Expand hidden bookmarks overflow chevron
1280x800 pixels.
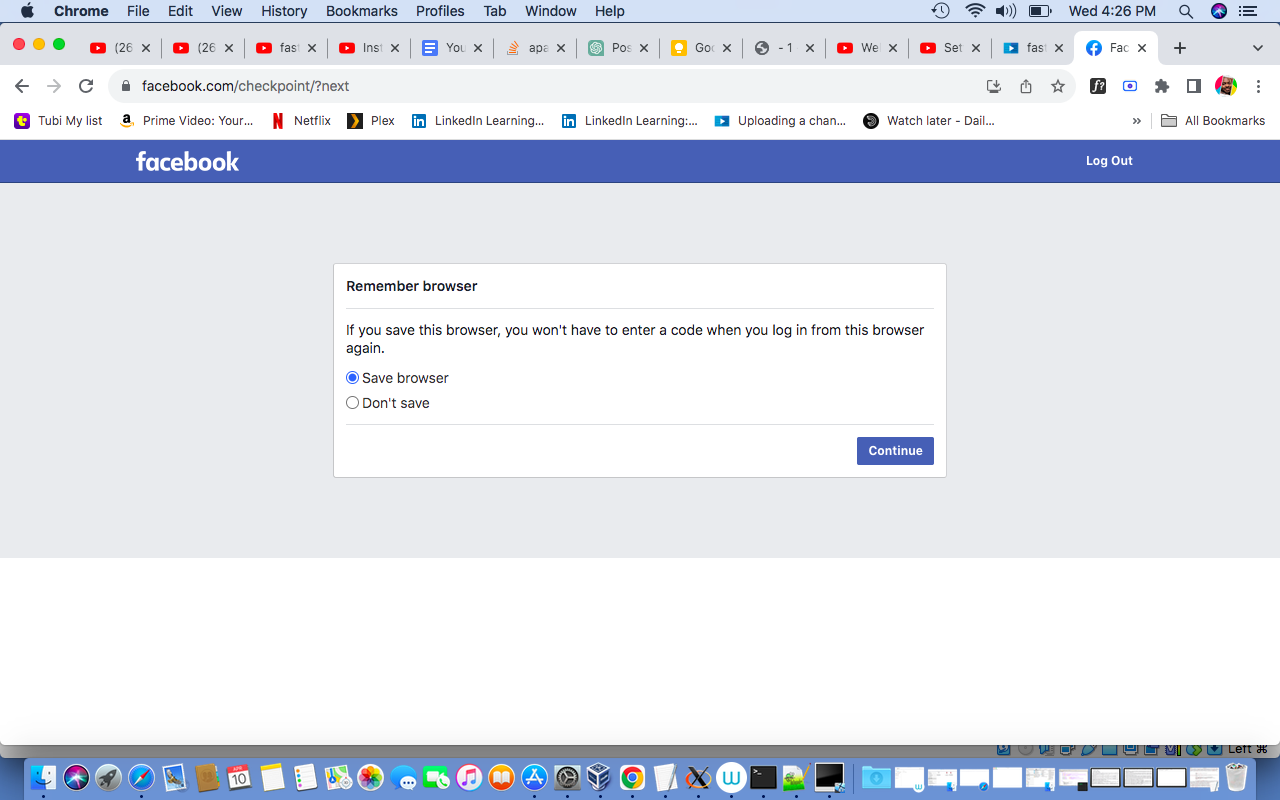coord(1136,121)
